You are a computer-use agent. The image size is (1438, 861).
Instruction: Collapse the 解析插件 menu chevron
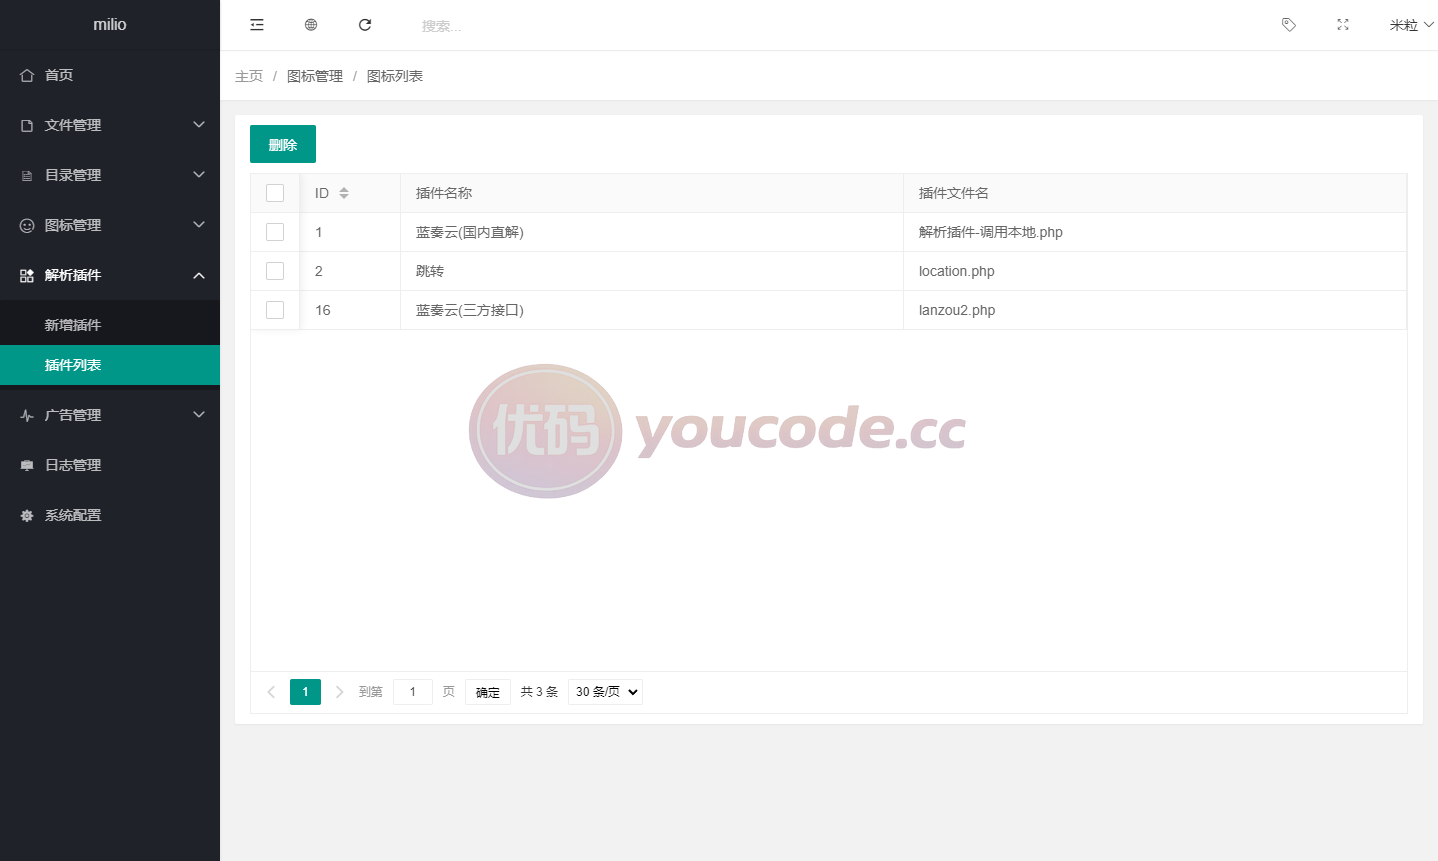pyautogui.click(x=199, y=275)
